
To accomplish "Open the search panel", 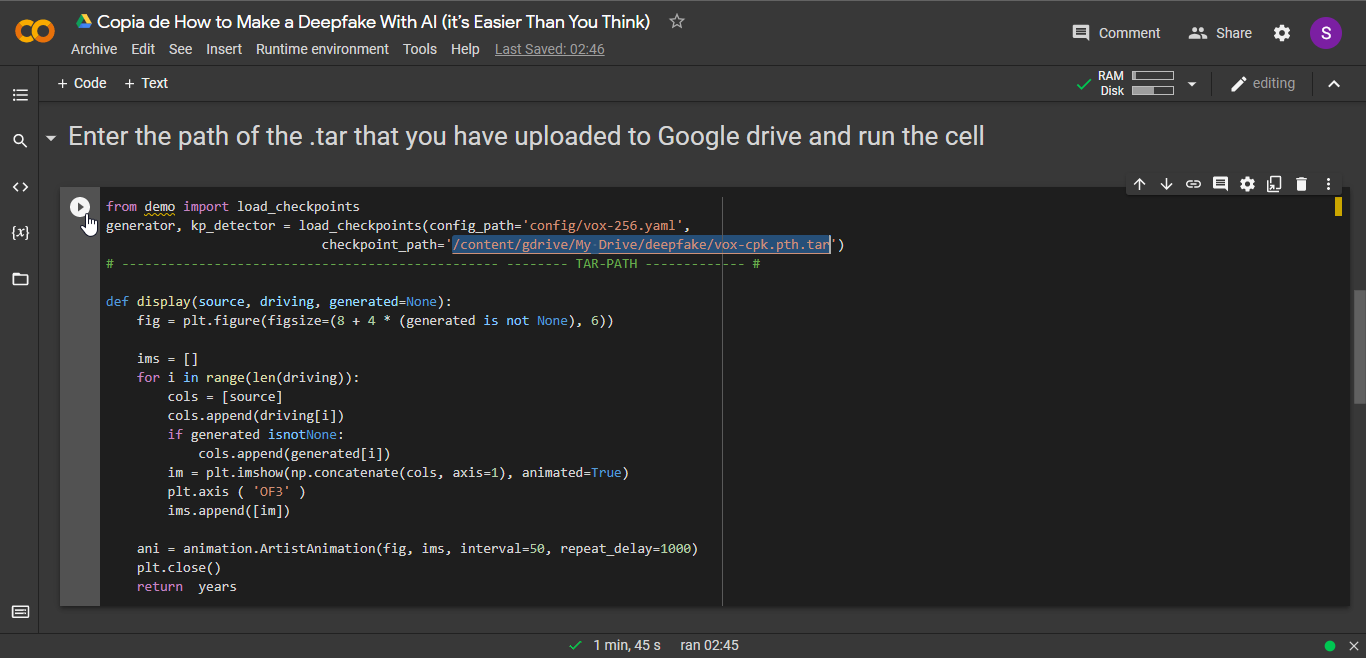I will coord(20,140).
